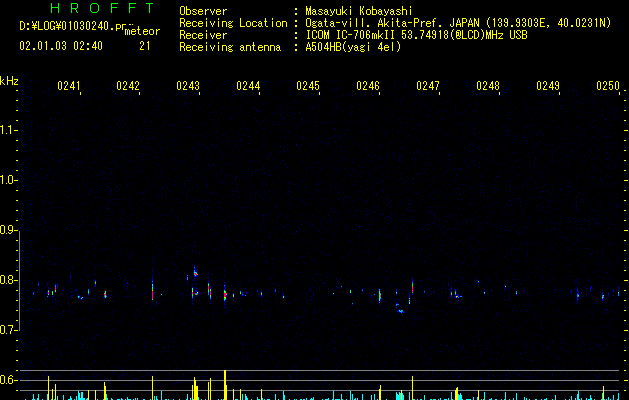Click the Observer label

[203, 11]
